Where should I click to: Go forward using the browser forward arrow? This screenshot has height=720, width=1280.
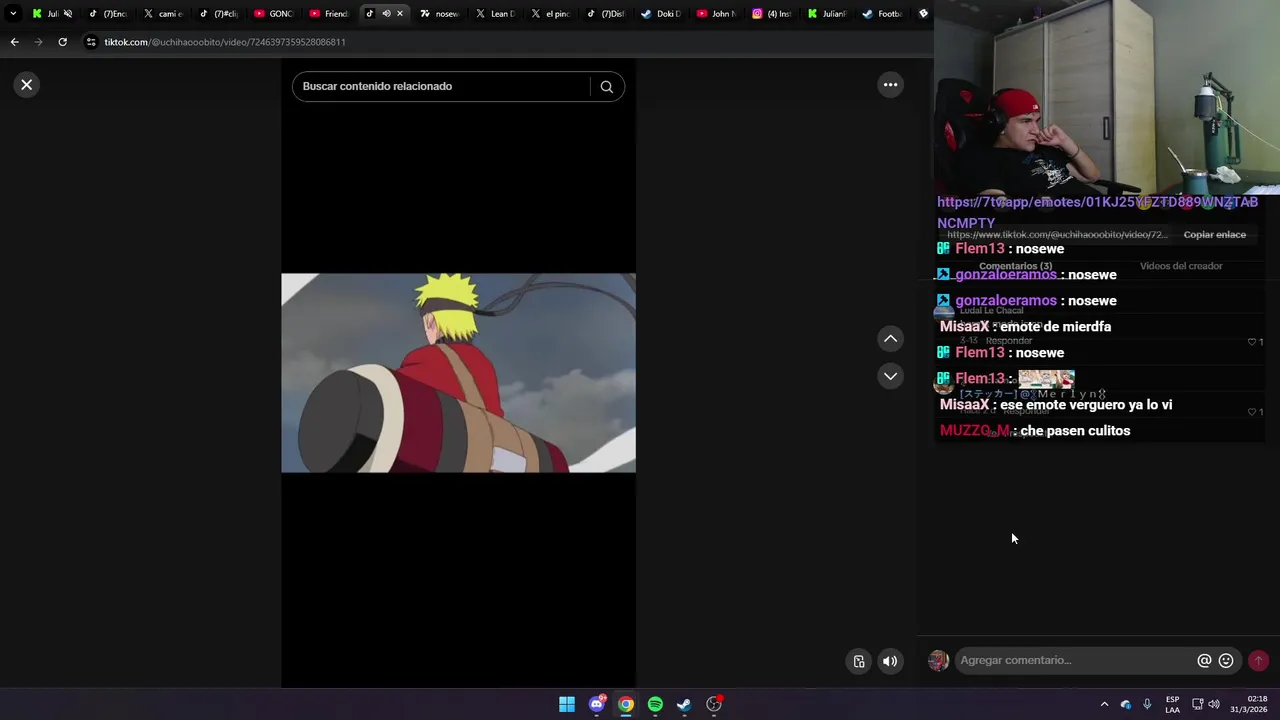pyautogui.click(x=38, y=42)
